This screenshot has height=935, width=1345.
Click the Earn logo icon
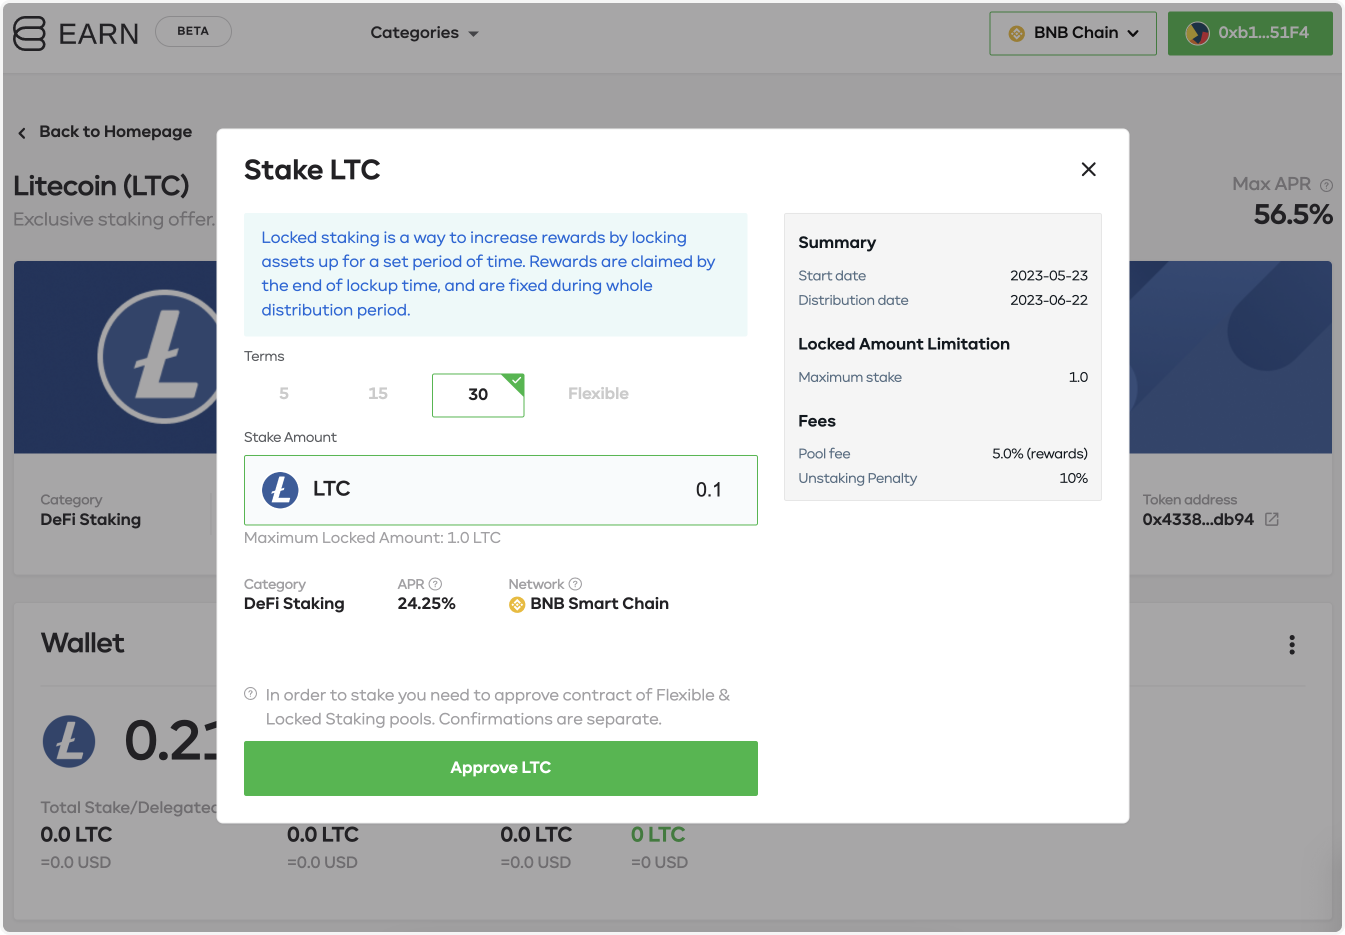(29, 33)
